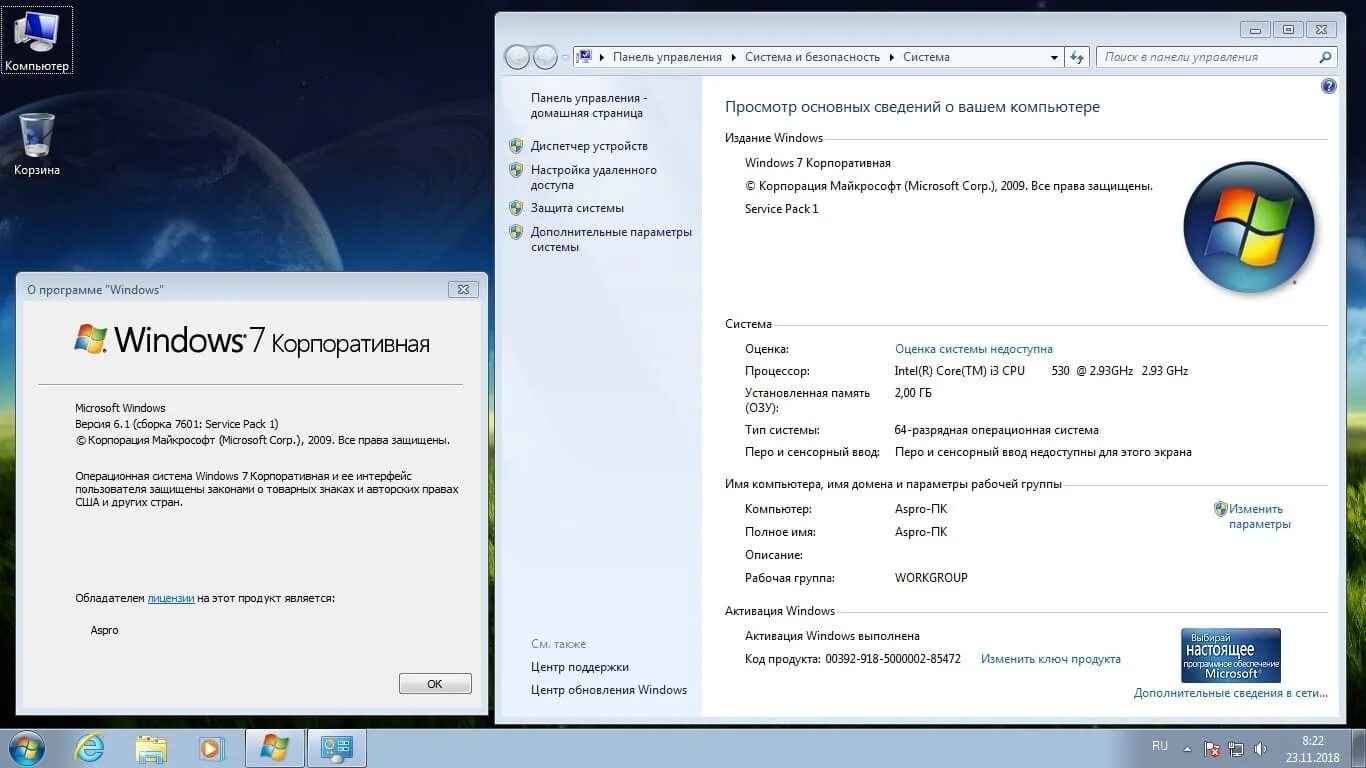Click Система breadcrumb segment
Viewport: 1366px width, 768px height.
pos(926,57)
